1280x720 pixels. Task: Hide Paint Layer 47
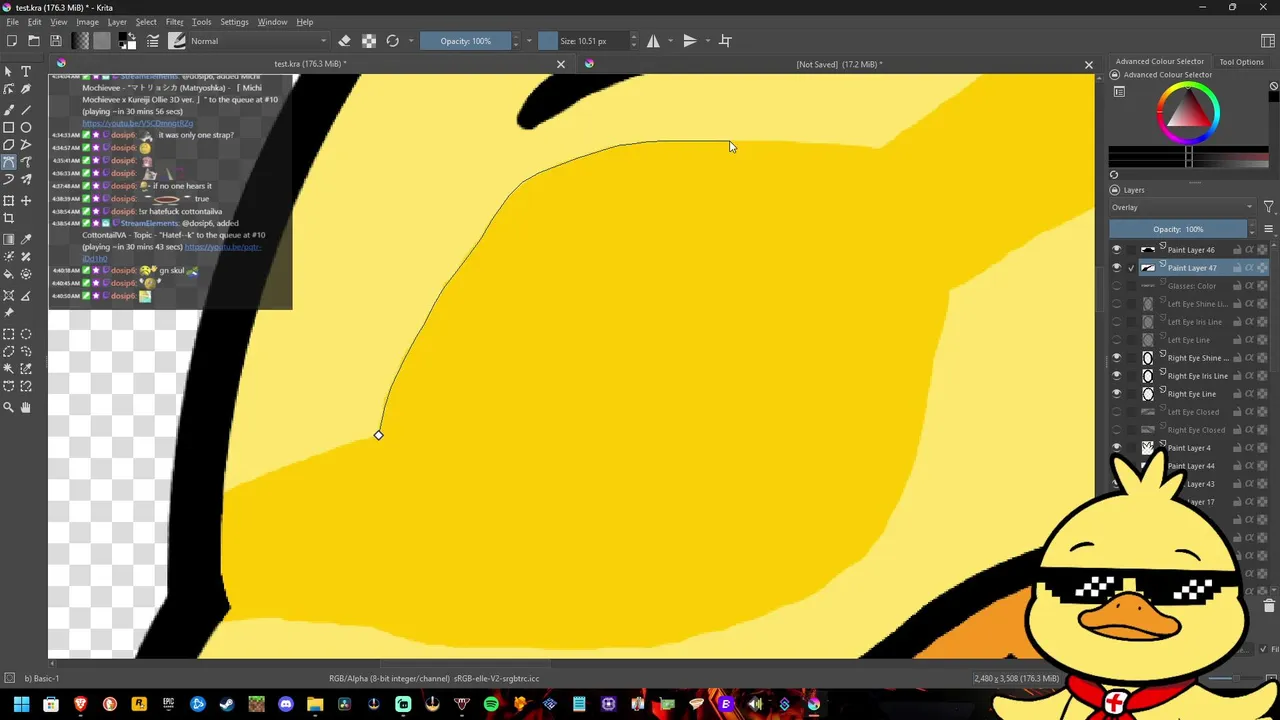pos(1117,268)
